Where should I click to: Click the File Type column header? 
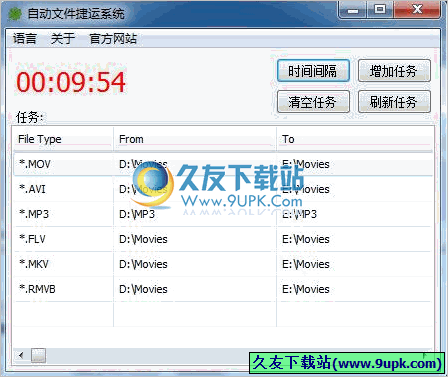click(x=63, y=139)
